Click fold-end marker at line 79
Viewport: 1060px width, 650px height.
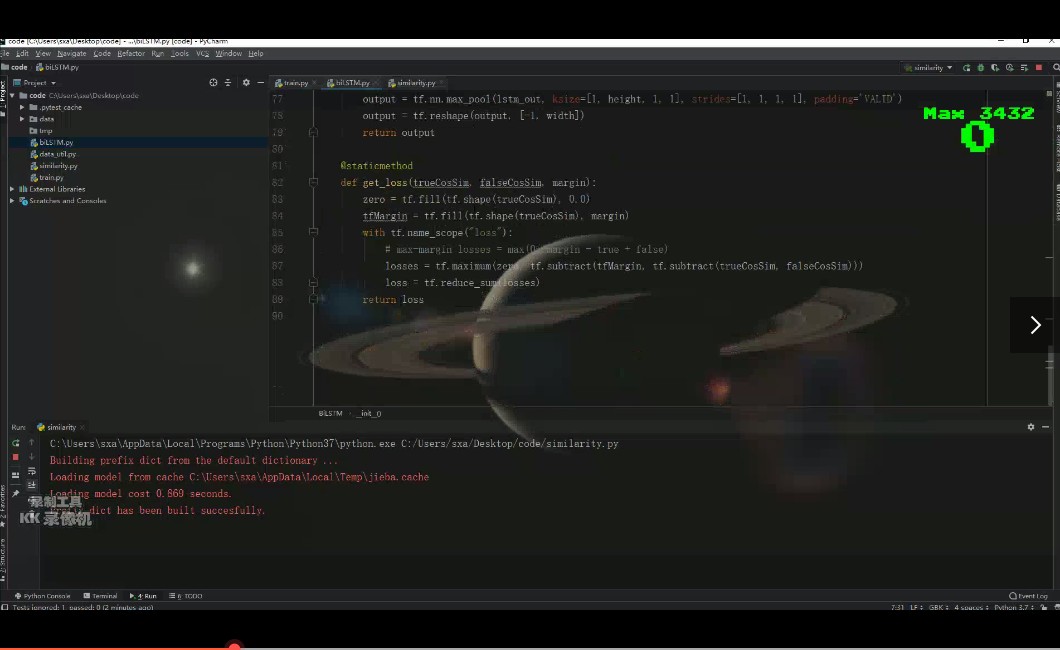(x=313, y=132)
